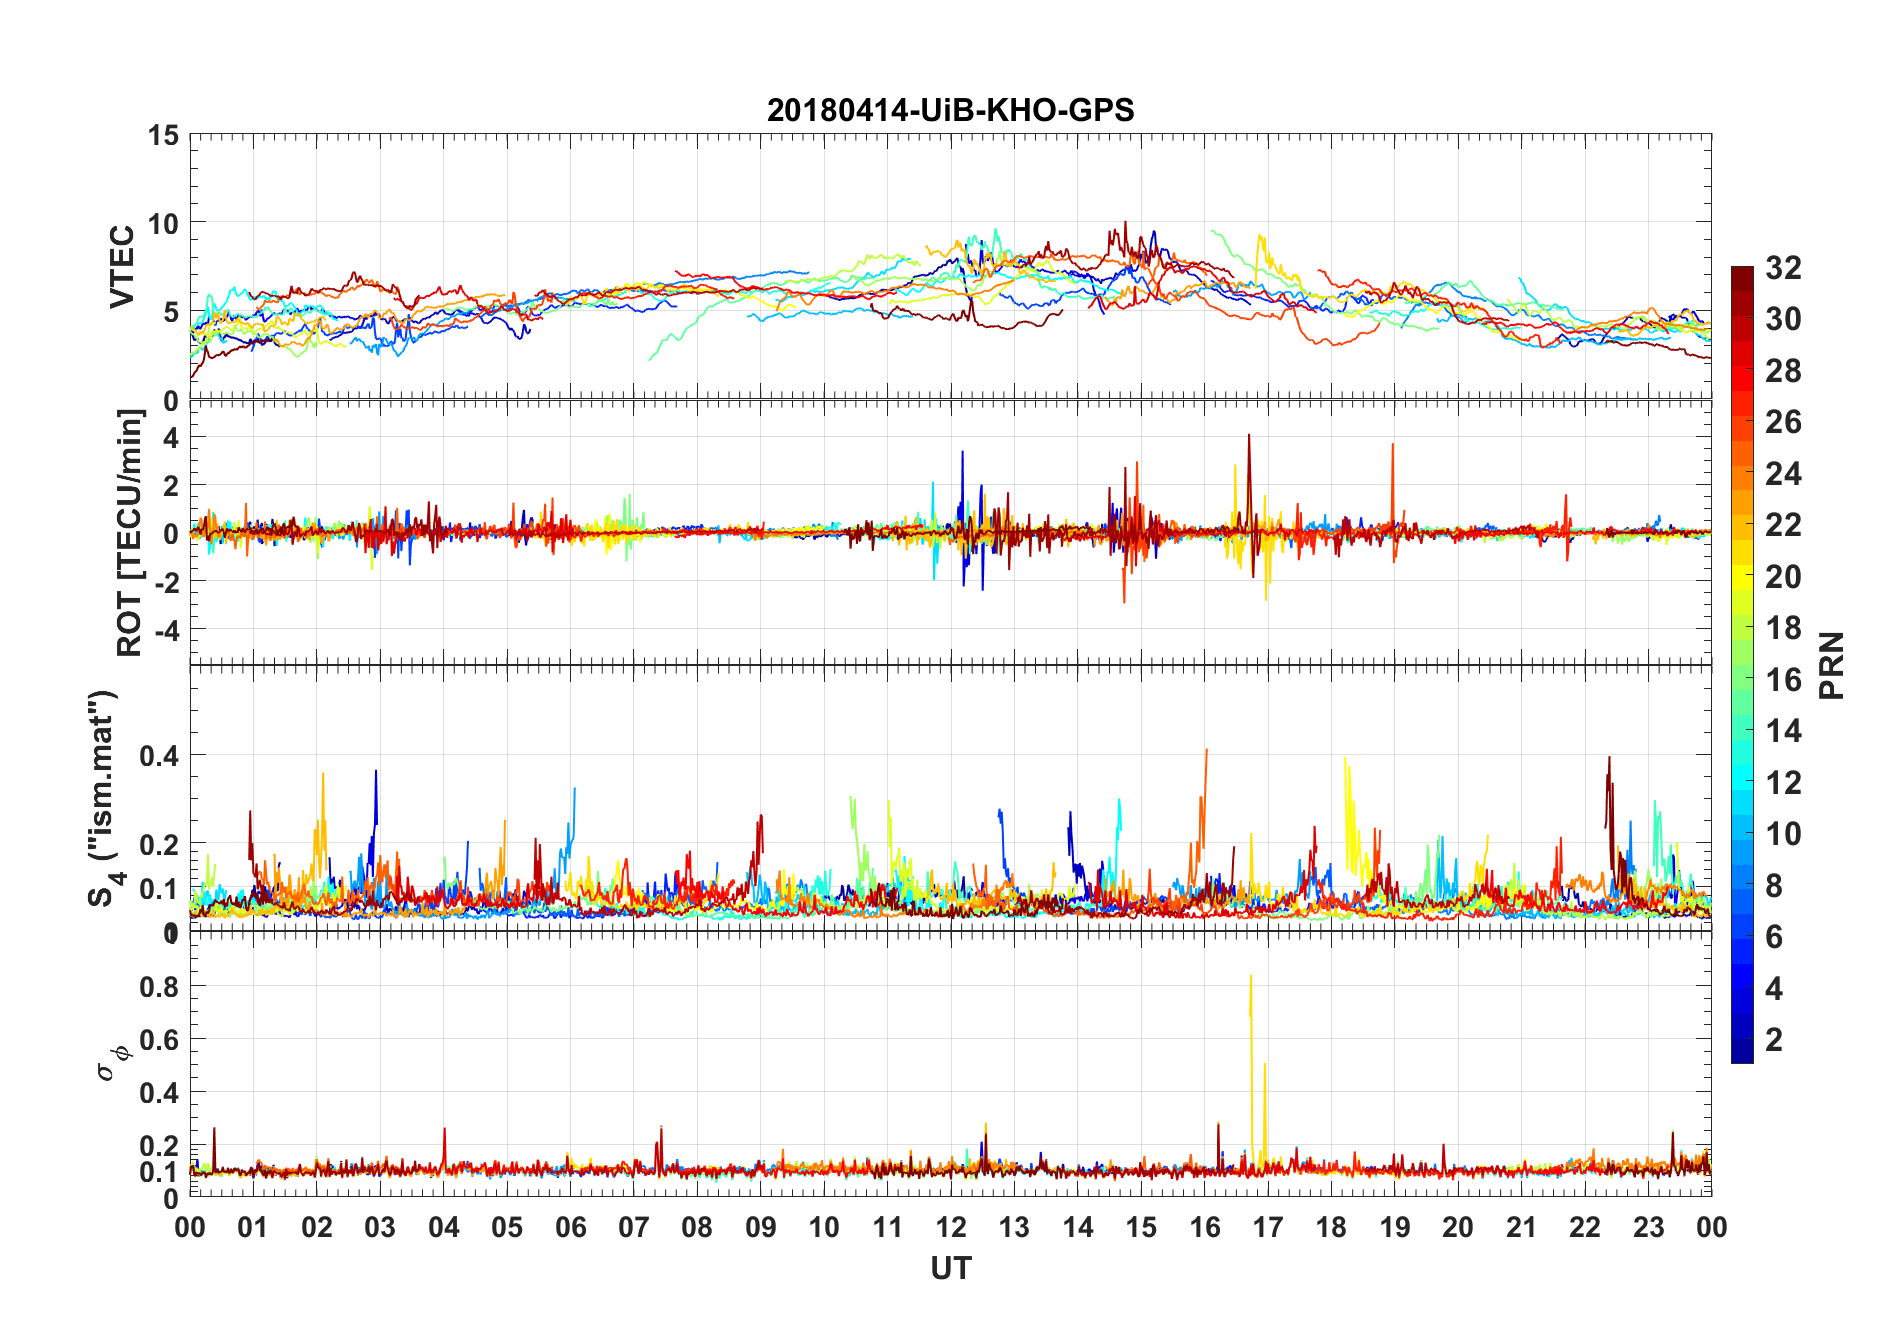The width and height of the screenshot is (1902, 1330).
Task: Click the "32" colorbar tick label
Action: [x=1783, y=267]
